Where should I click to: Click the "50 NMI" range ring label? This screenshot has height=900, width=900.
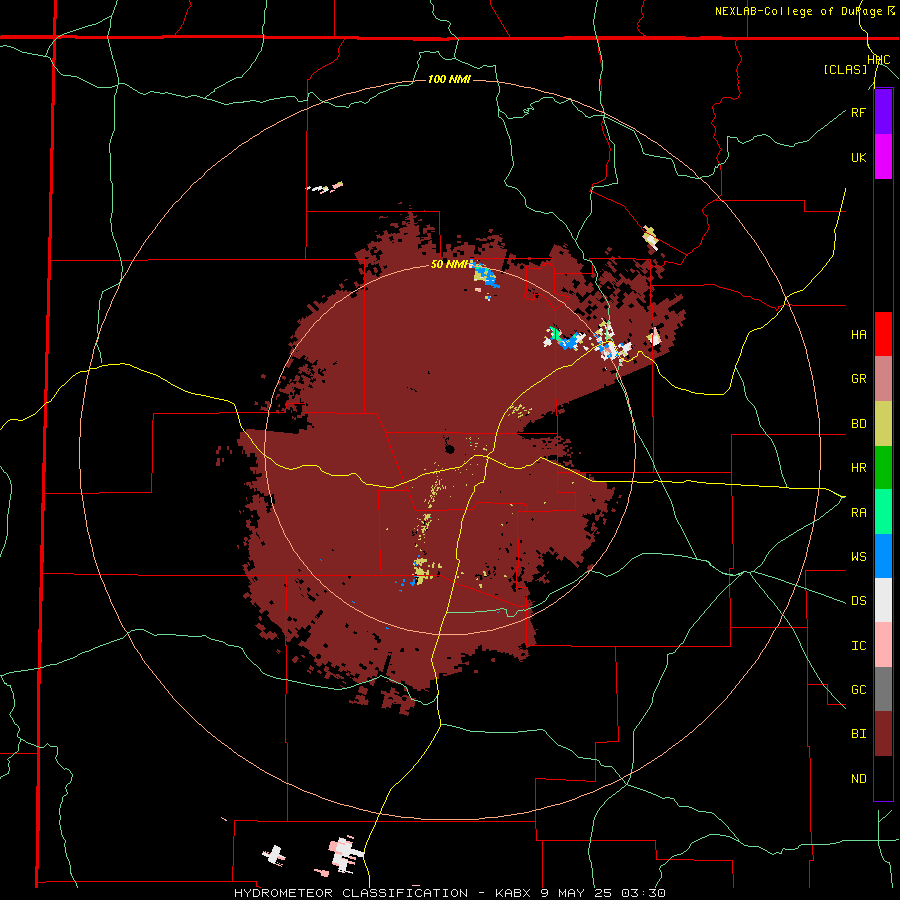tap(450, 265)
